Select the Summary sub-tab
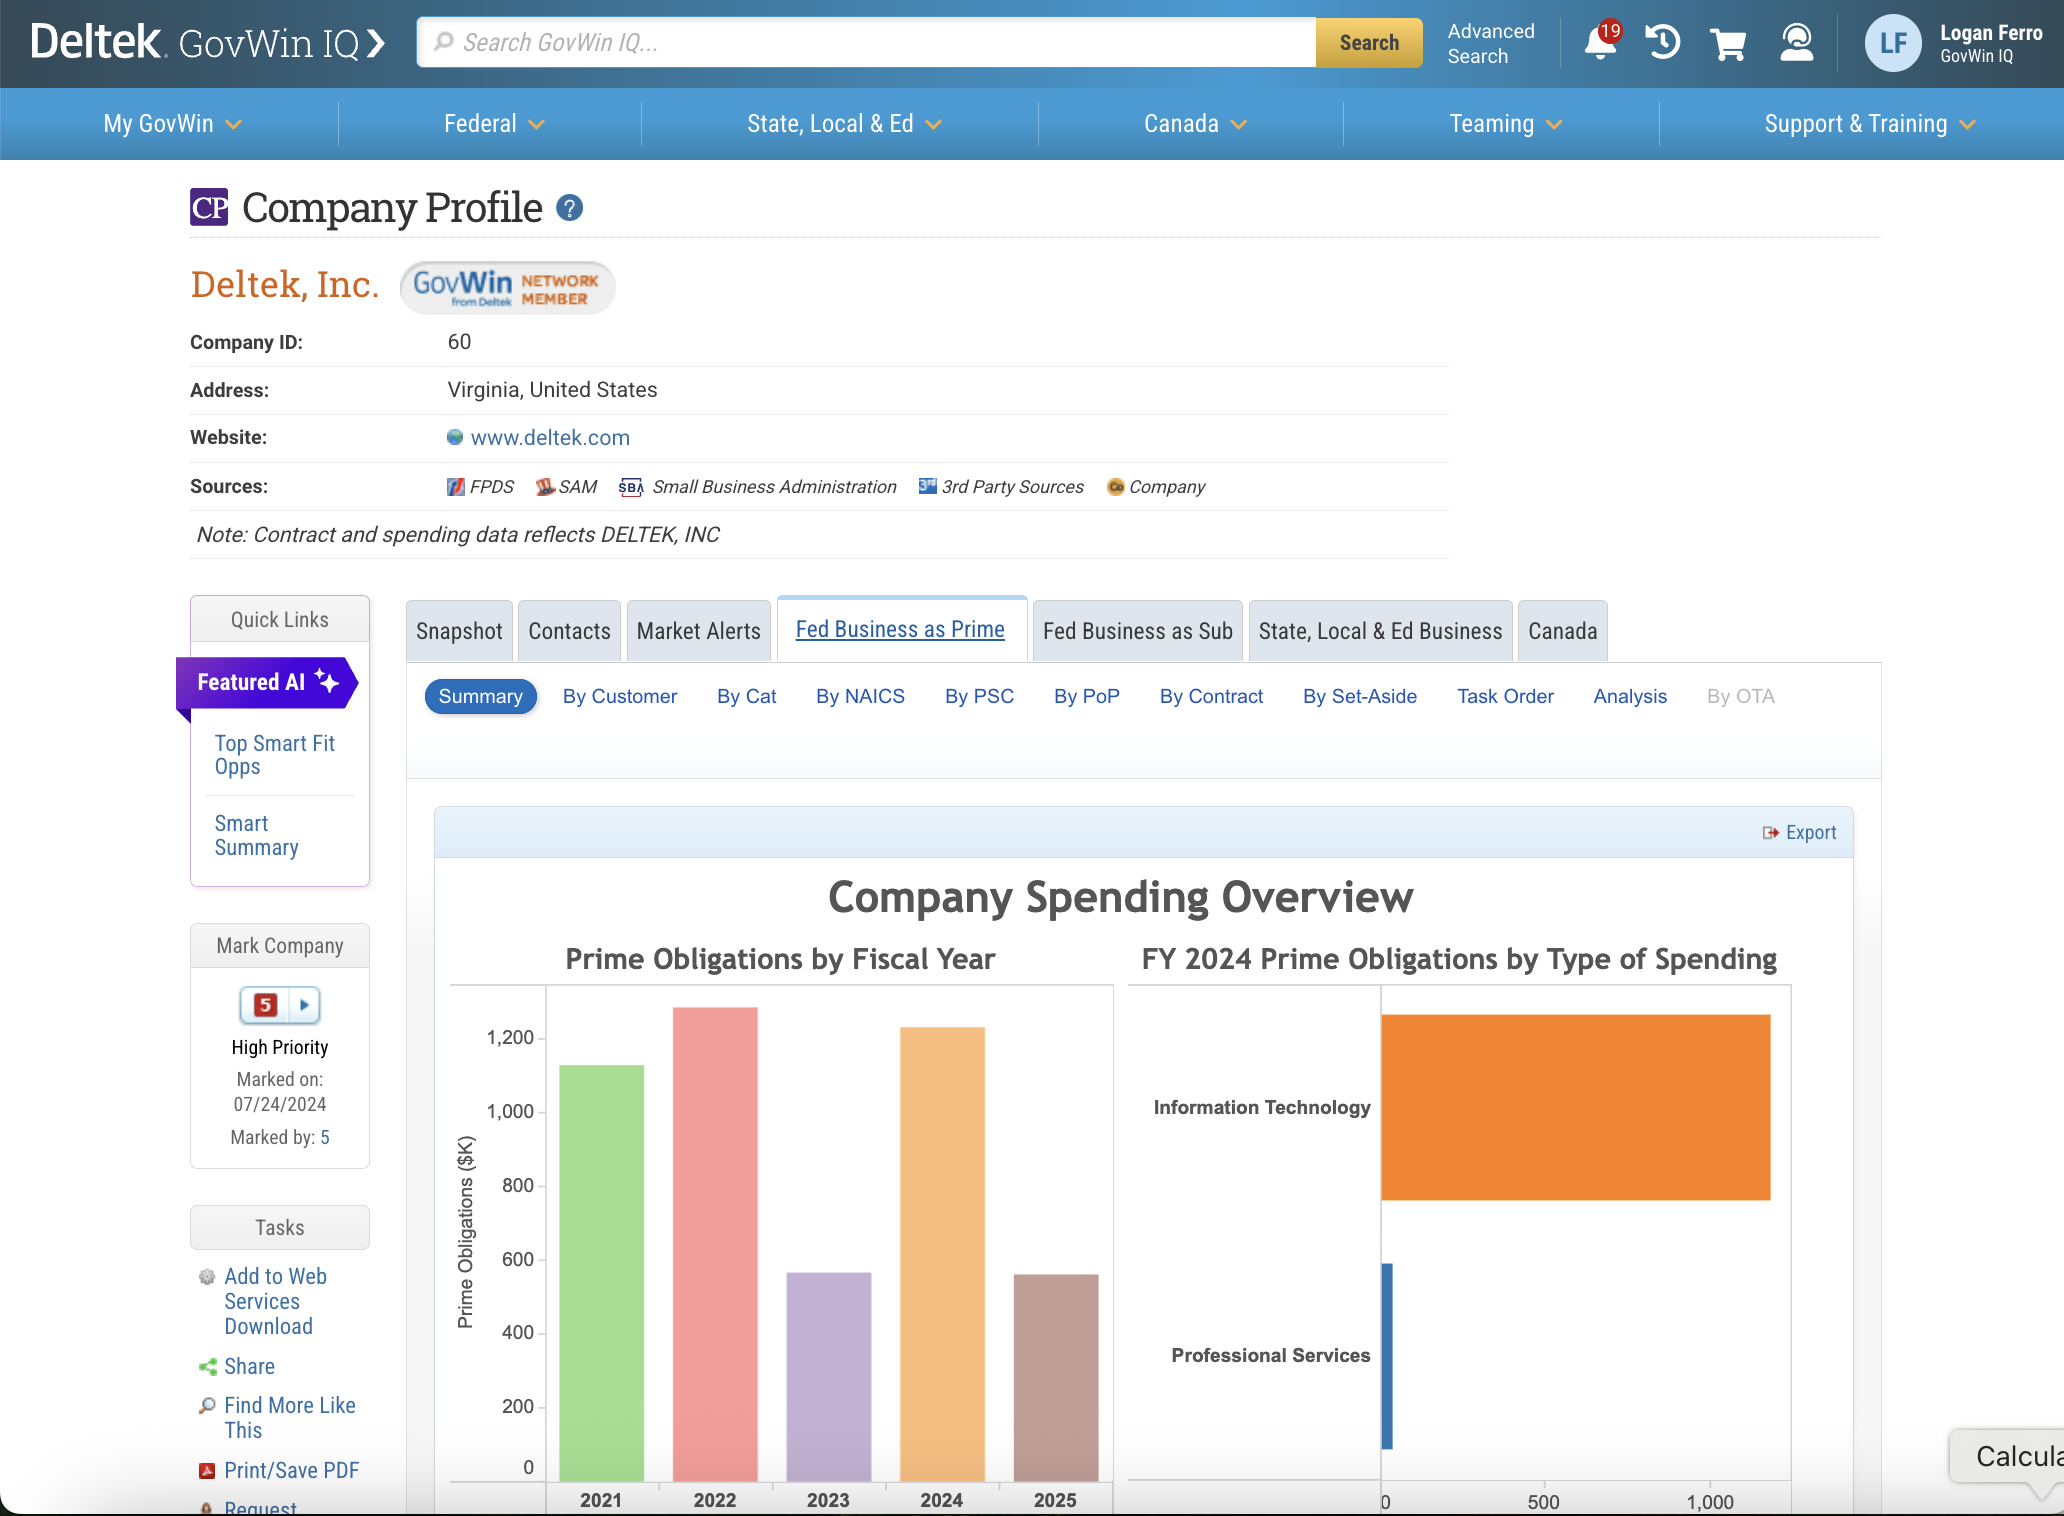 [480, 696]
